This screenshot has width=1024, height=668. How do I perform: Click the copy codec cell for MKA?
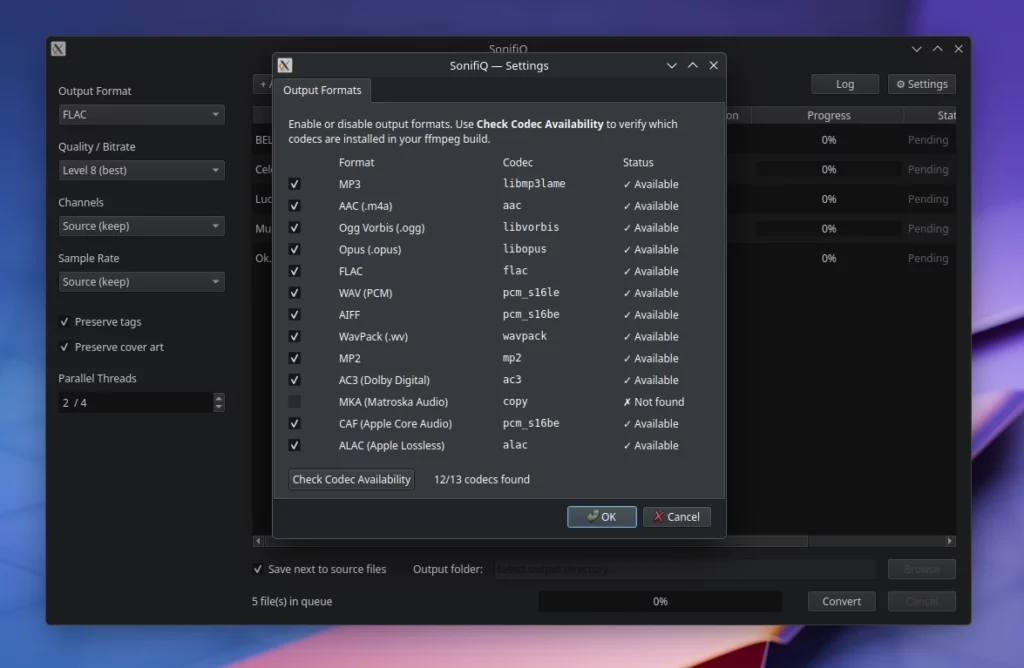(515, 402)
